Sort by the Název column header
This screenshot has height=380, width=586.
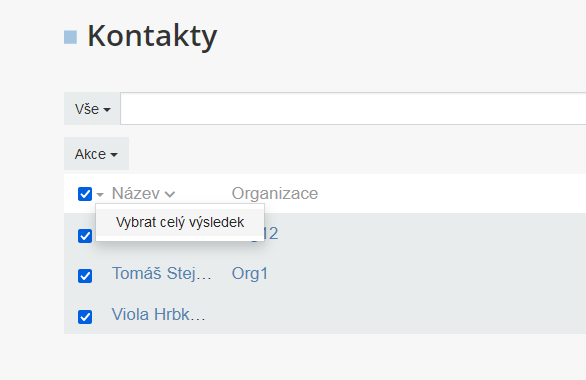tap(136, 194)
